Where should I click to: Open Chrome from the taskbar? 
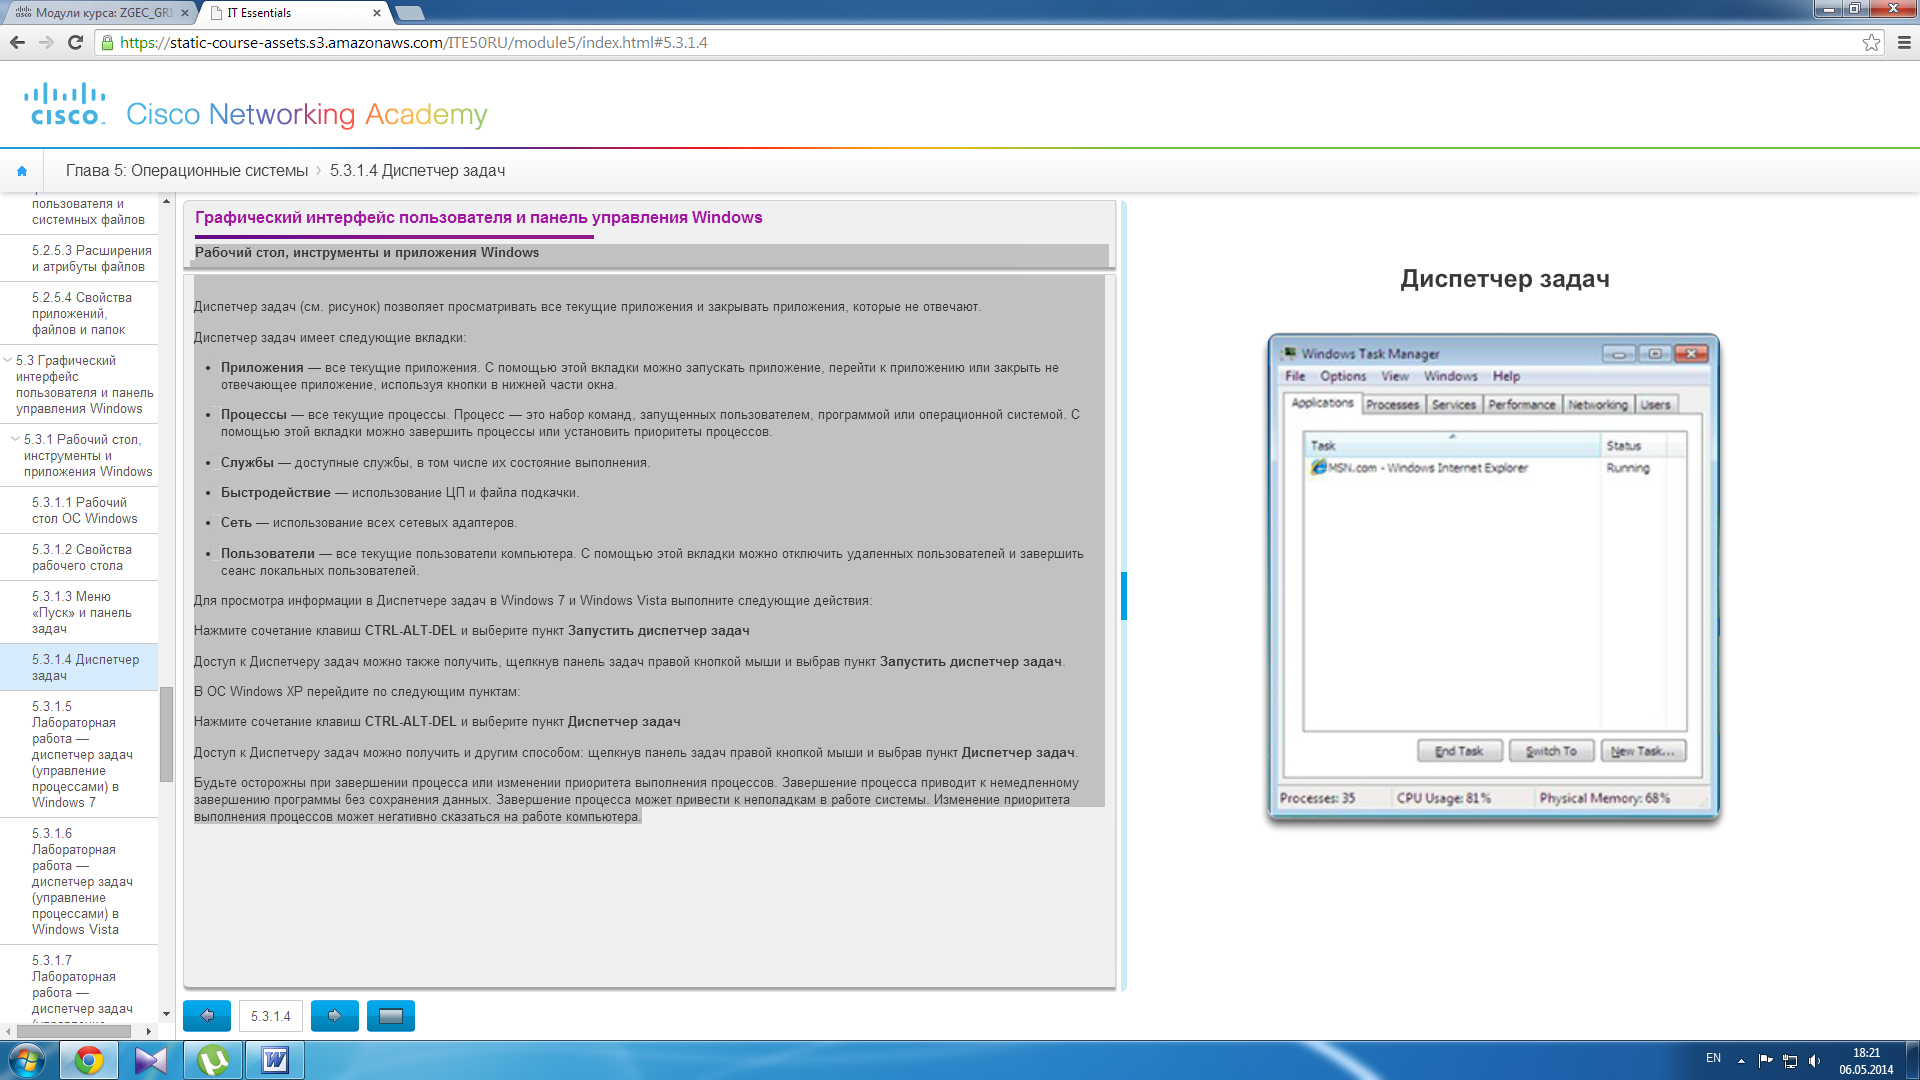click(89, 1060)
